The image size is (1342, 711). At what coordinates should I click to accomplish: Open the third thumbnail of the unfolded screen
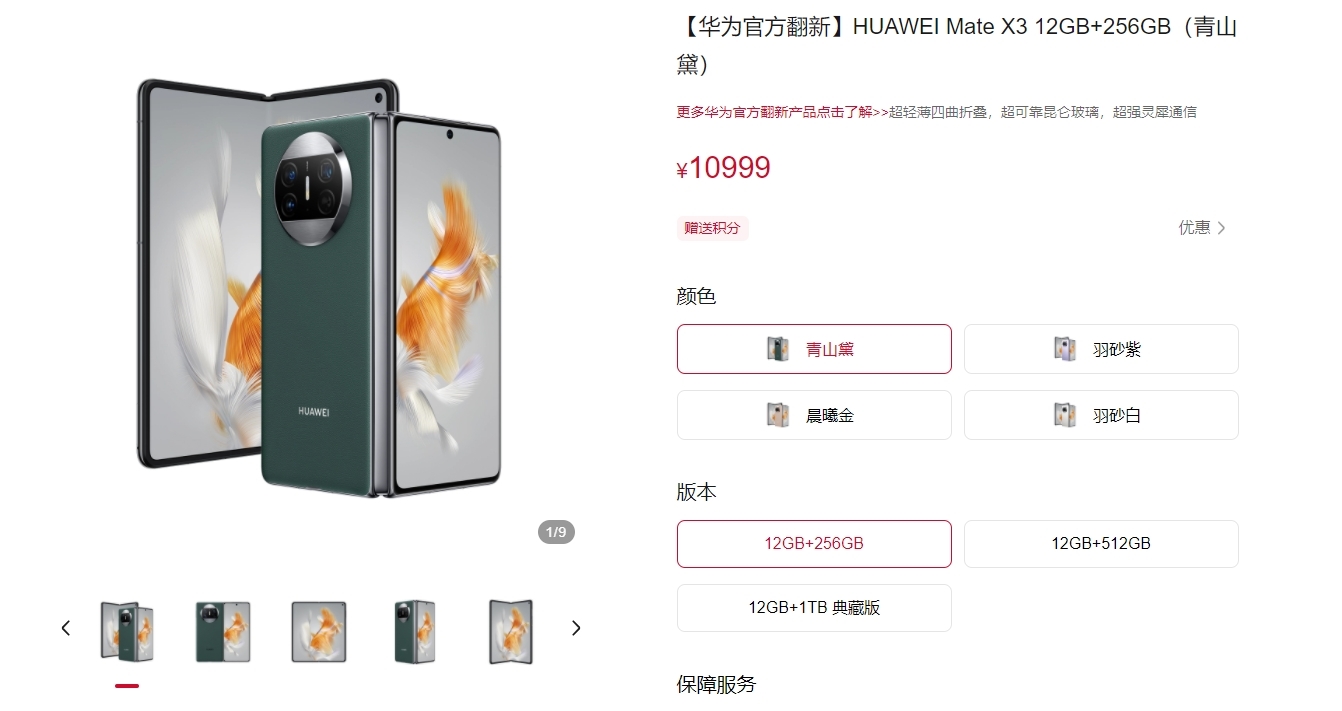[x=319, y=631]
